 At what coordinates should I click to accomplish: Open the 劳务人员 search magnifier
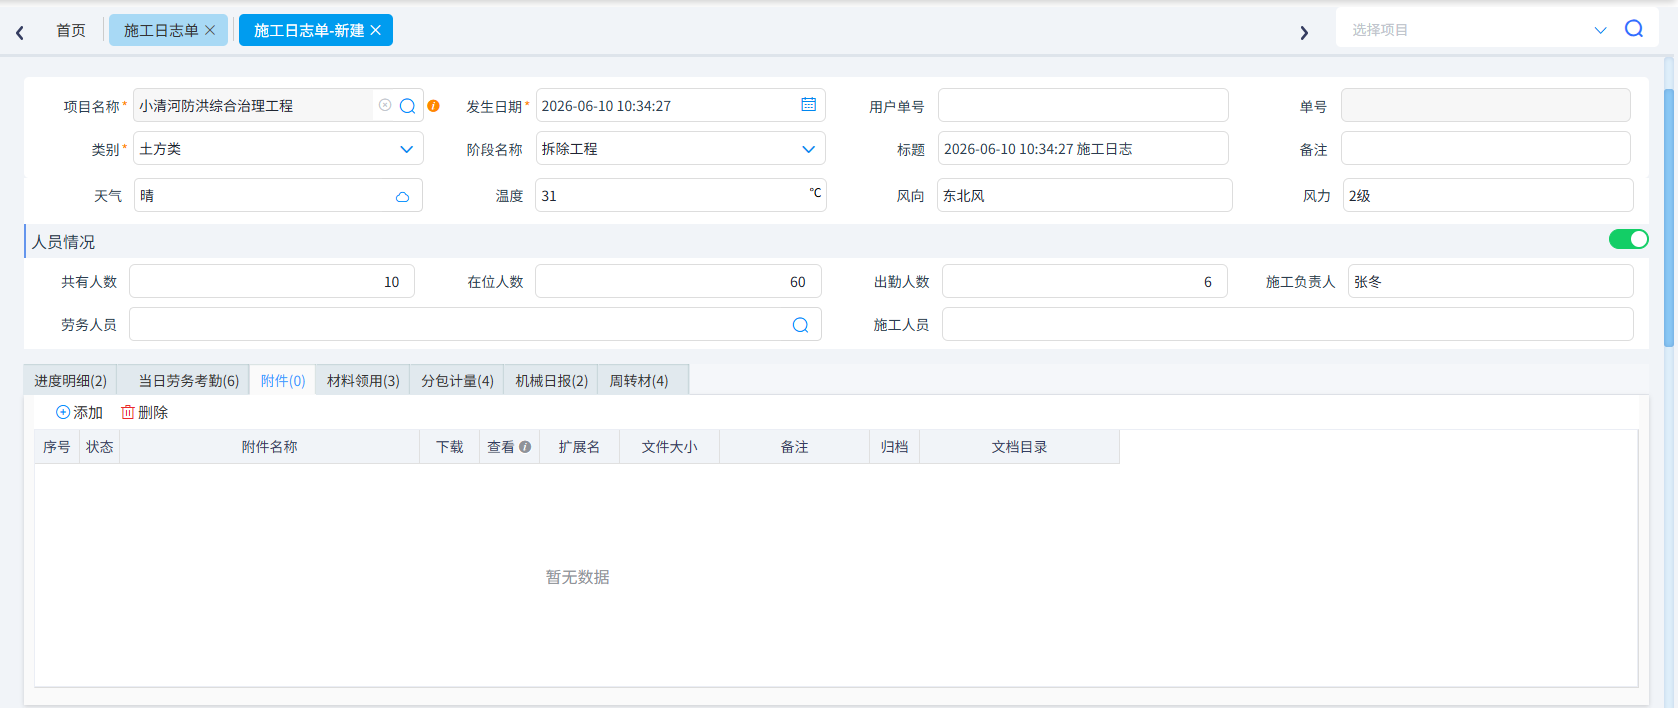pyautogui.click(x=800, y=325)
